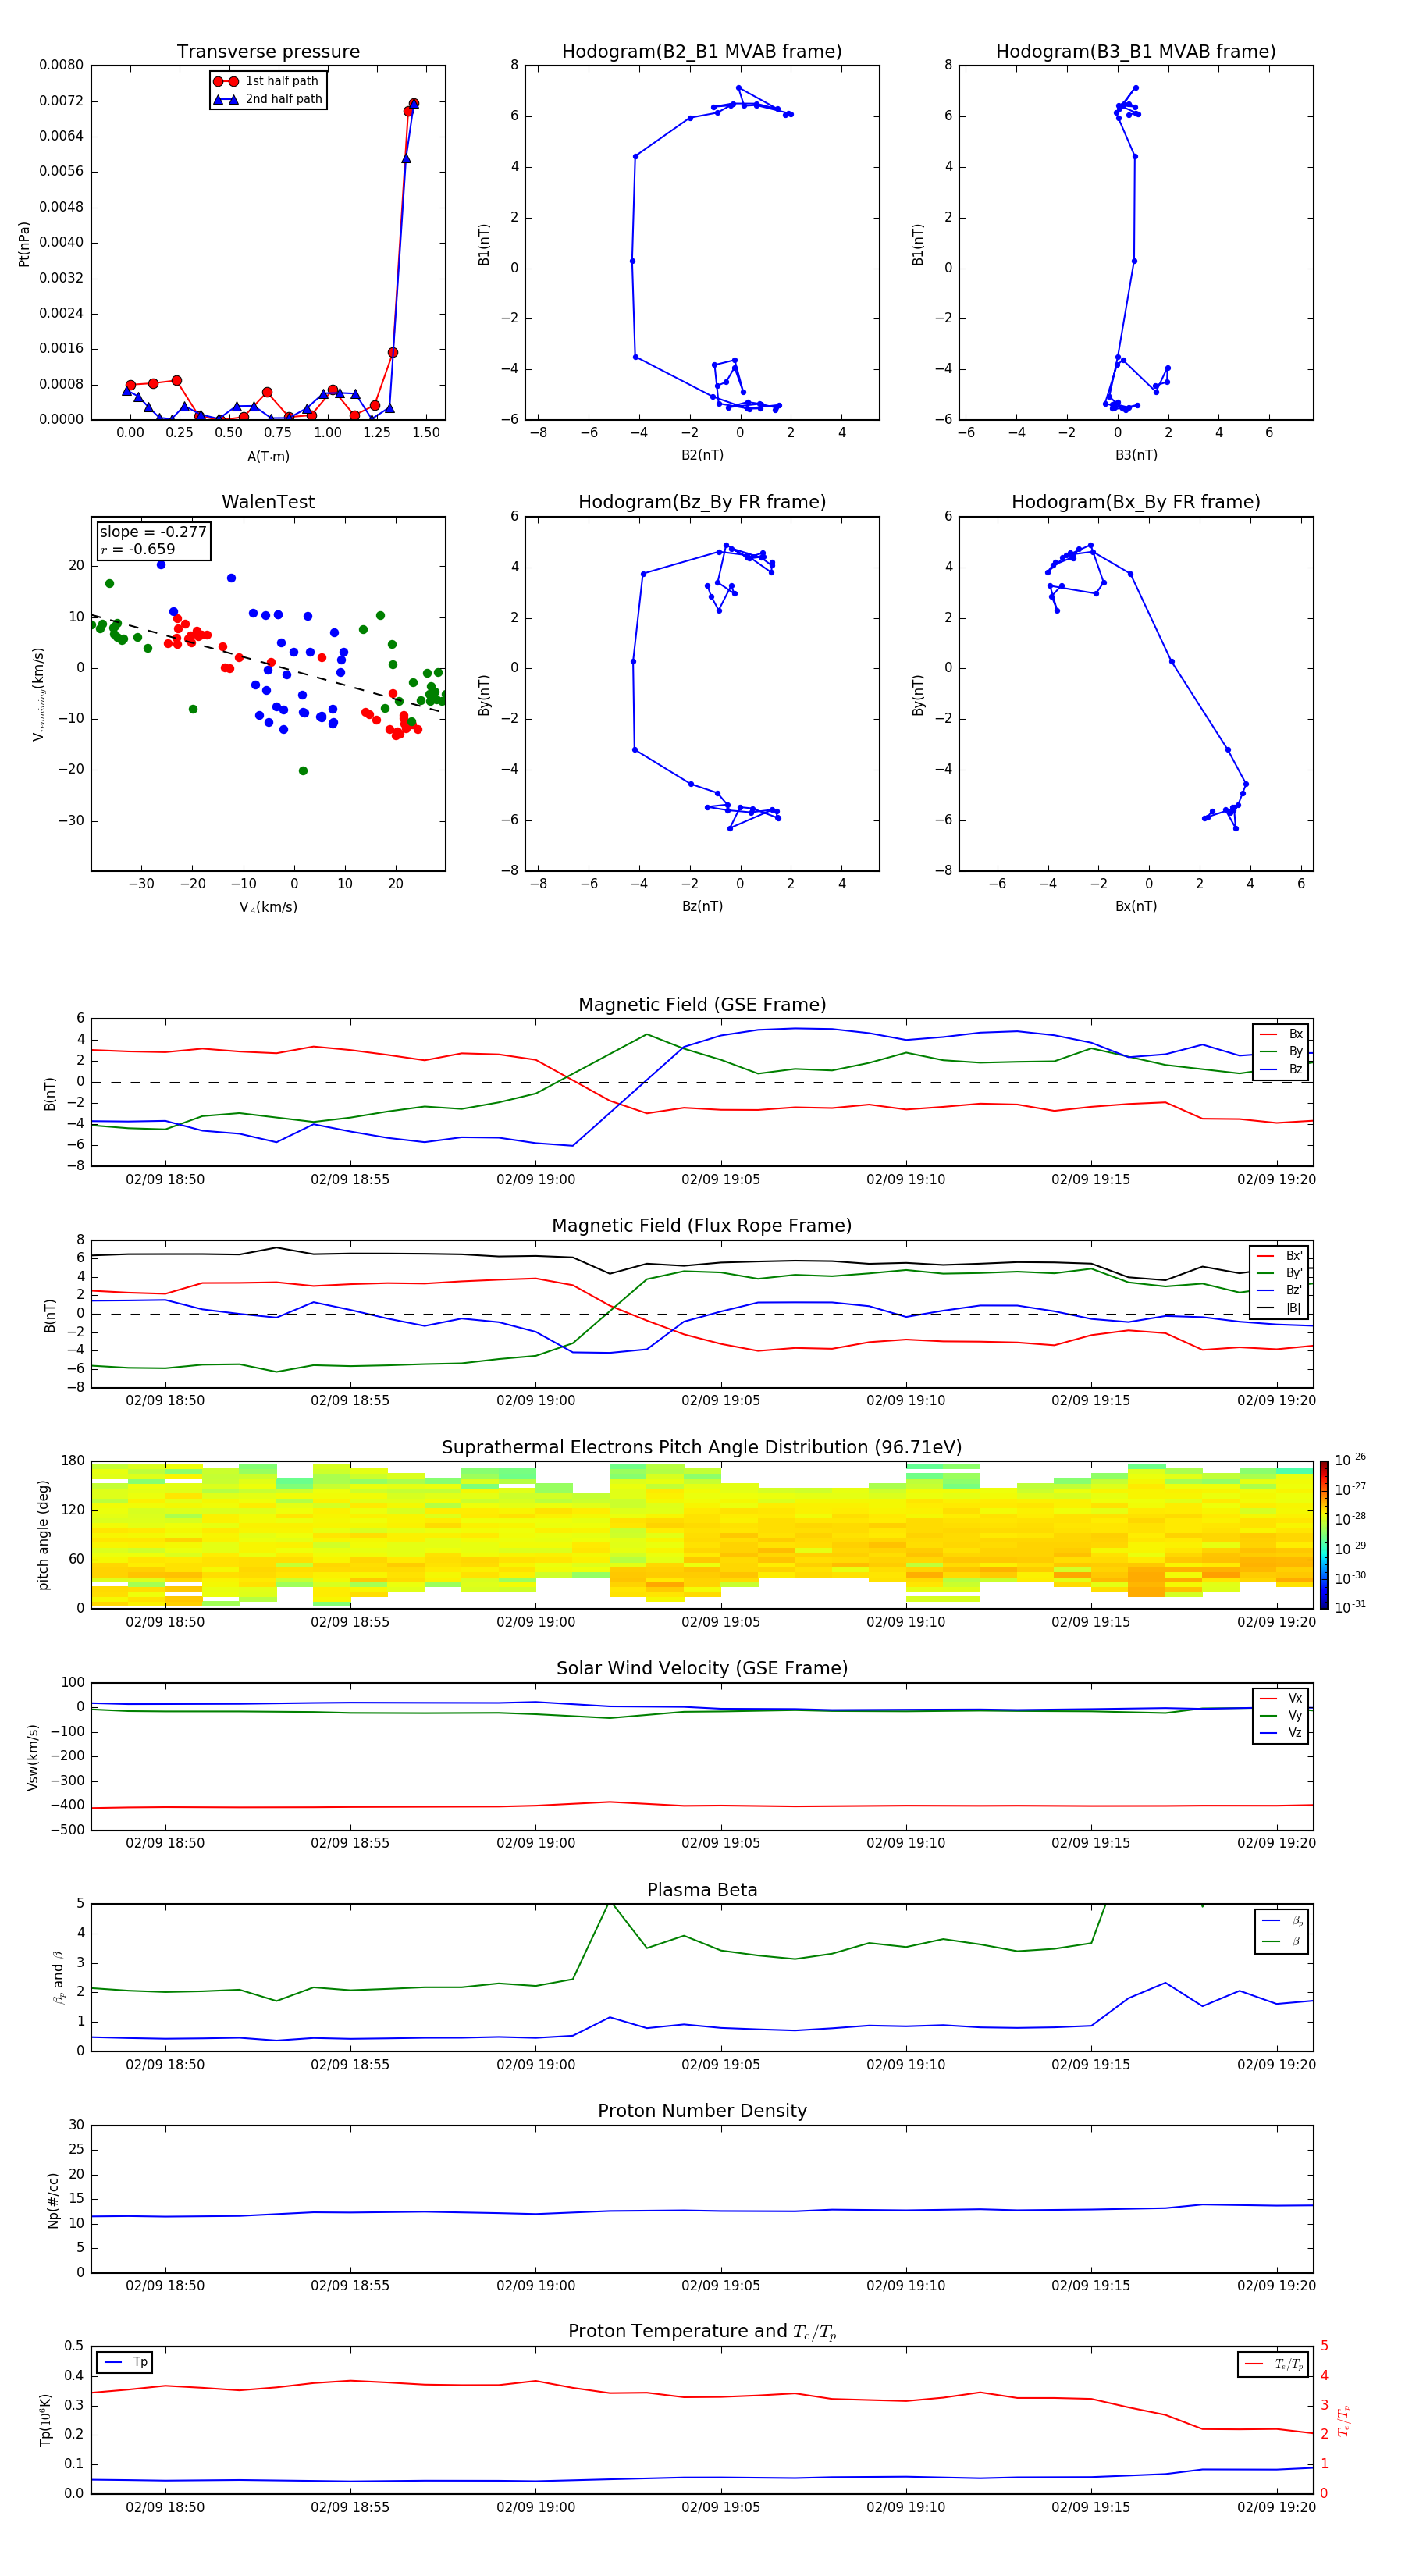Viewport: 1405px width, 2576px height.
Task: Click the 'B2(nT)' x-axis label
Action: tap(702, 455)
